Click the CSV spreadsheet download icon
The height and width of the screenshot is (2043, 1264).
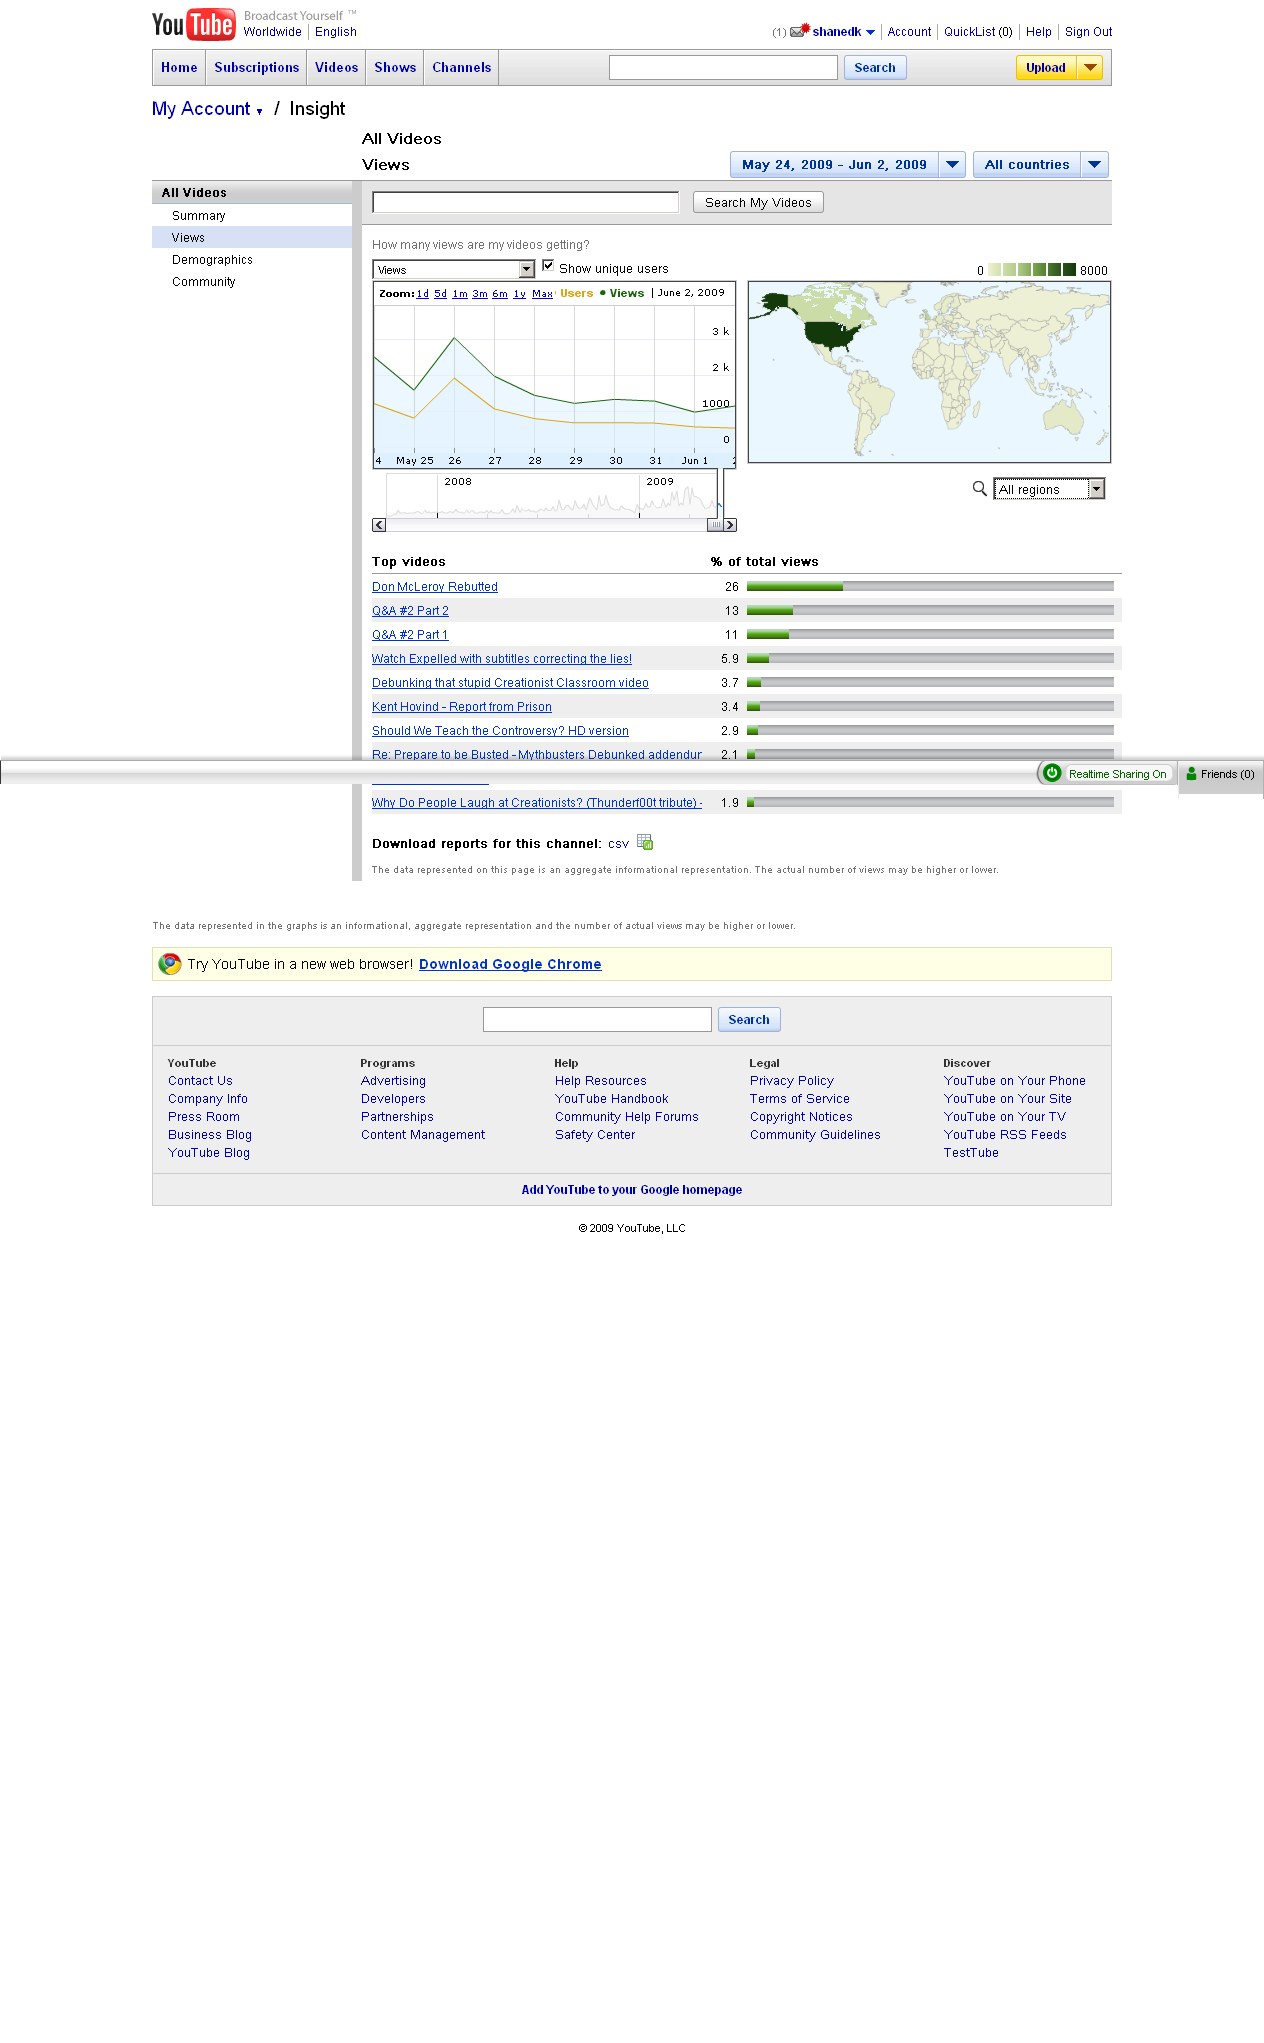(645, 842)
